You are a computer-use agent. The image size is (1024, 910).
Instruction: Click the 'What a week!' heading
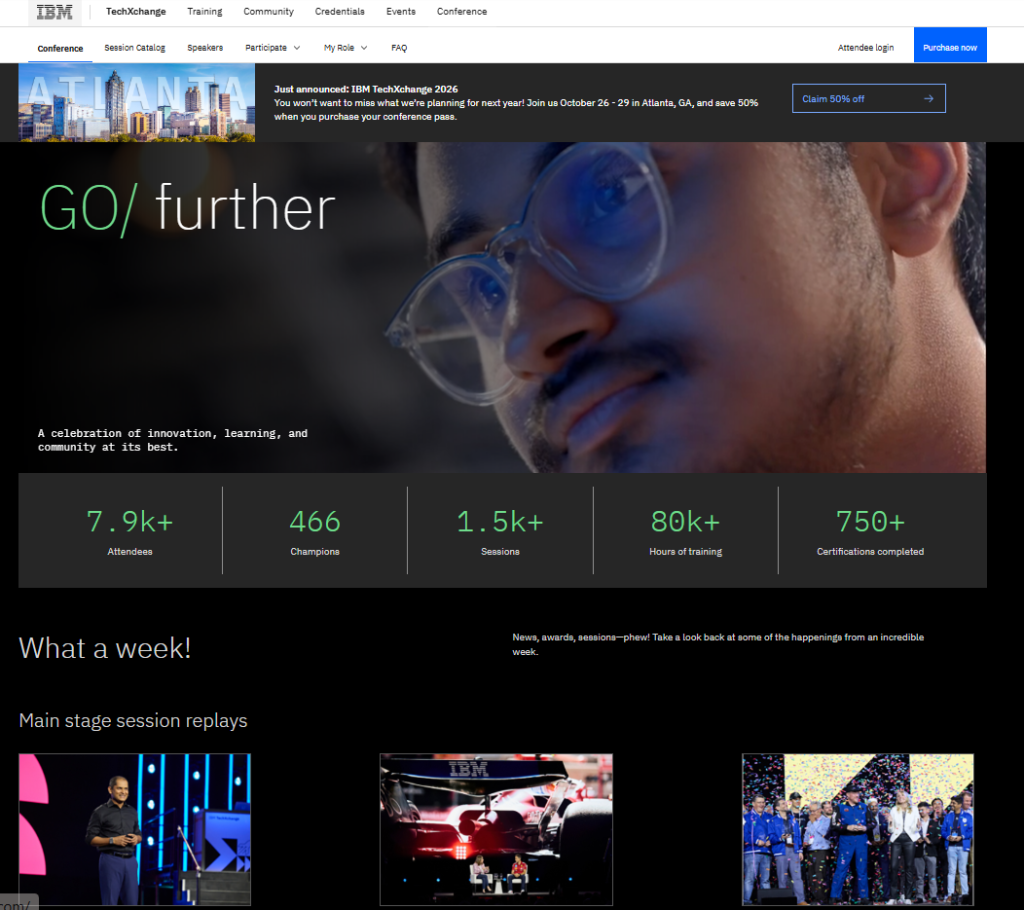click(x=105, y=649)
